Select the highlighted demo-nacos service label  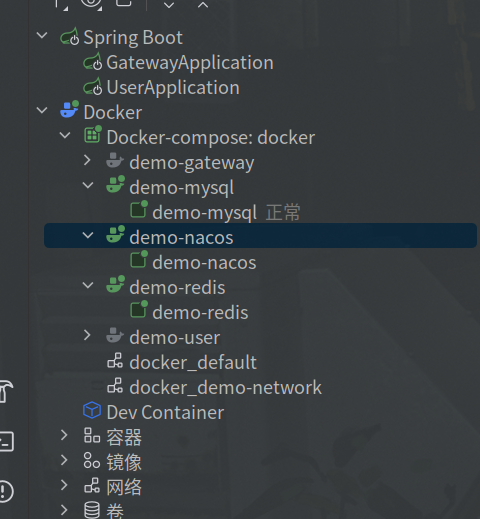click(x=181, y=238)
